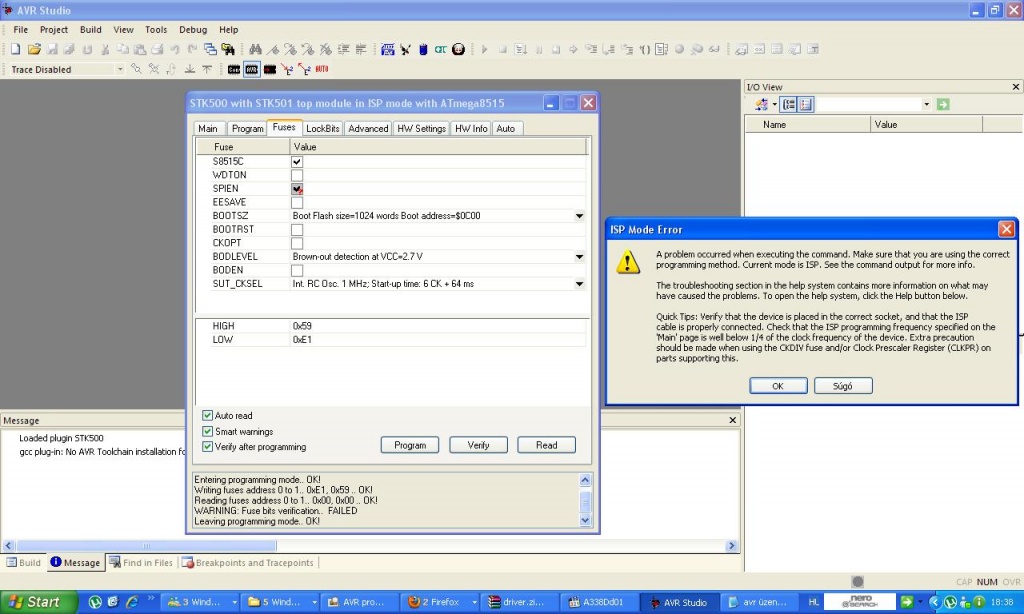Switch to the Advanced tab
Image resolution: width=1024 pixels, height=614 pixels.
coord(368,129)
